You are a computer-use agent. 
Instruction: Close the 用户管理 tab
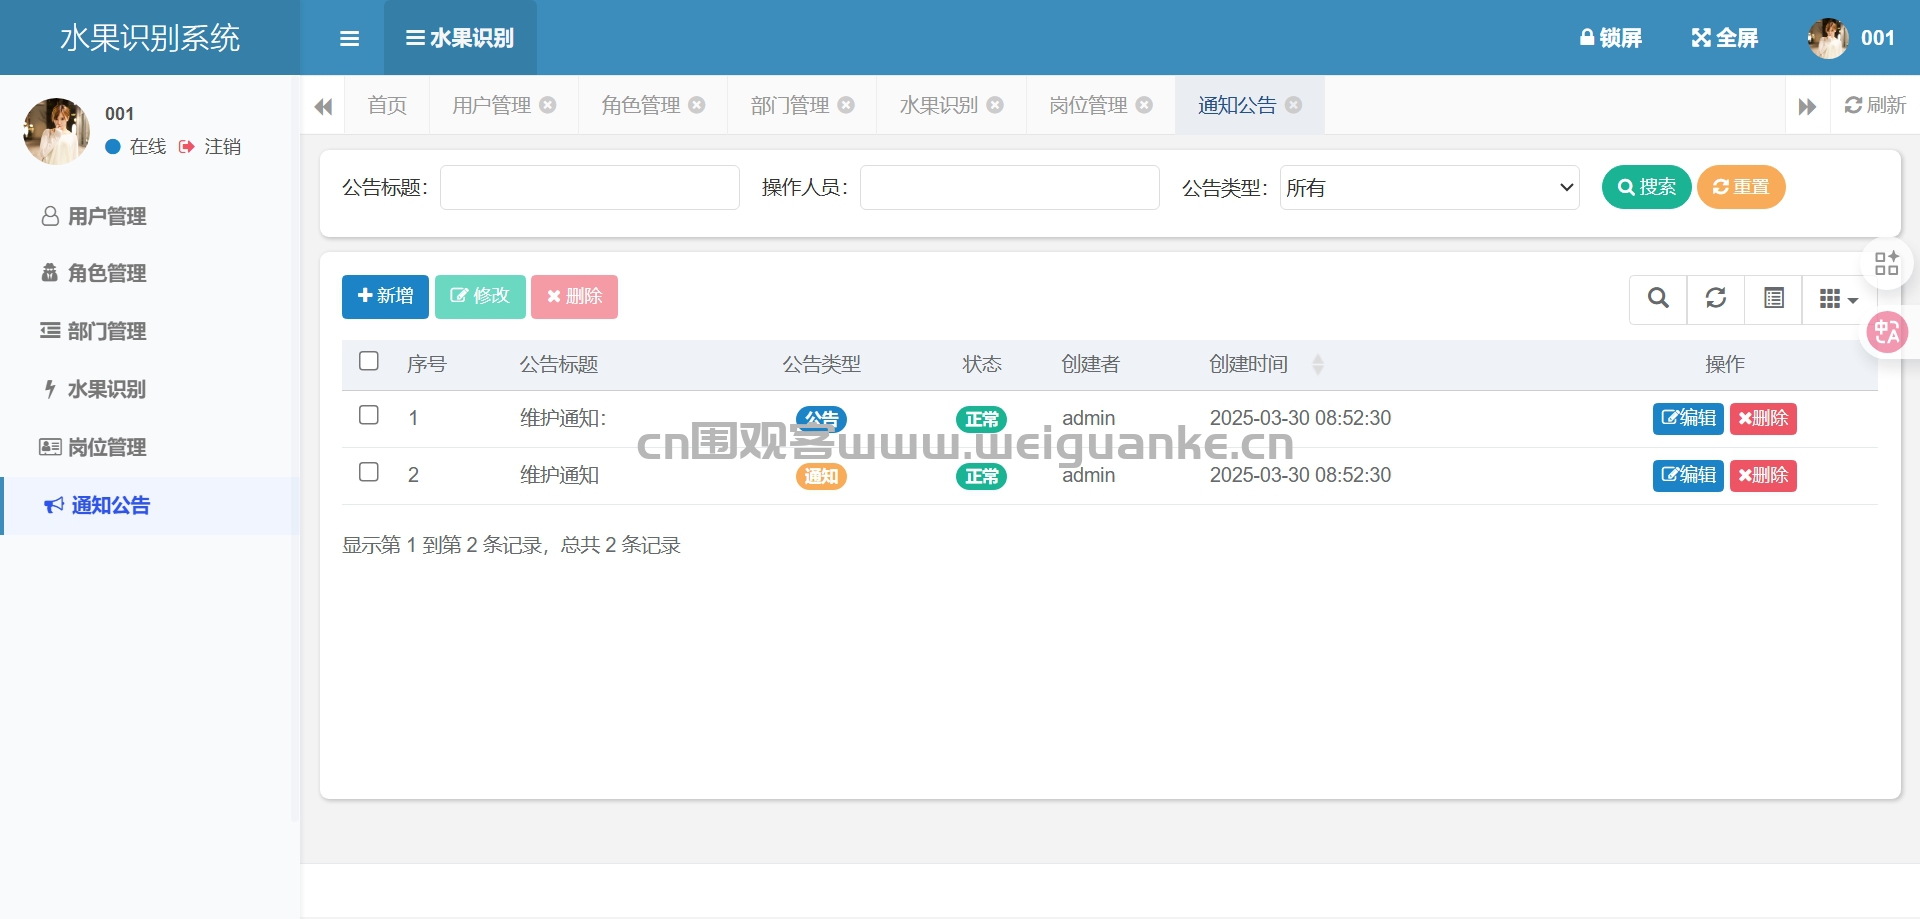point(548,105)
